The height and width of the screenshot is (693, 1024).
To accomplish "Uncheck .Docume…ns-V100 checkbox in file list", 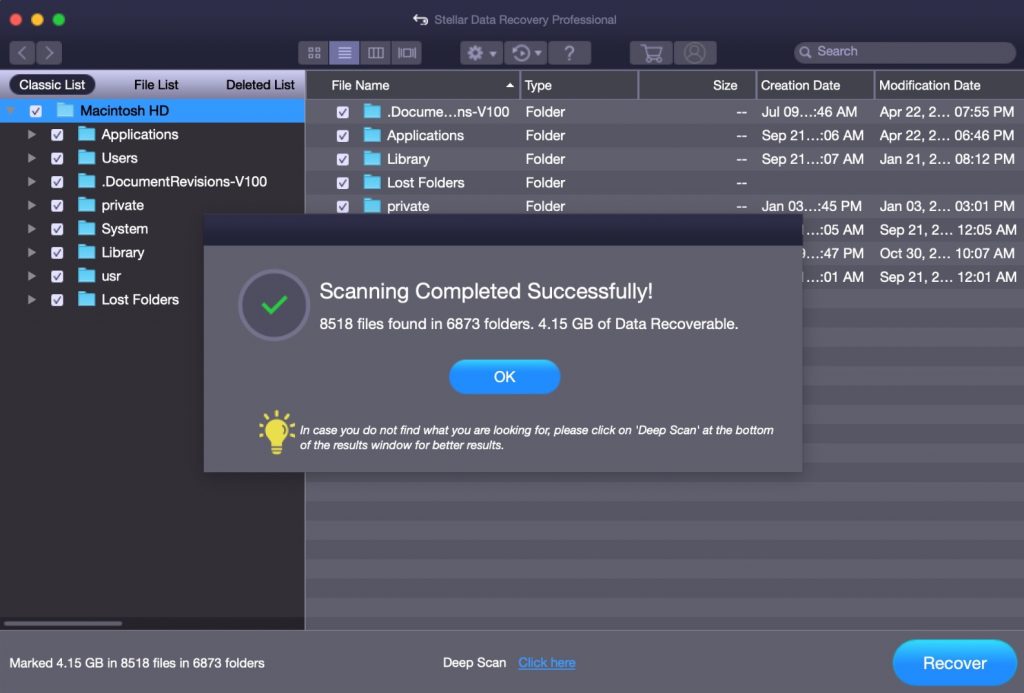I will pos(342,112).
